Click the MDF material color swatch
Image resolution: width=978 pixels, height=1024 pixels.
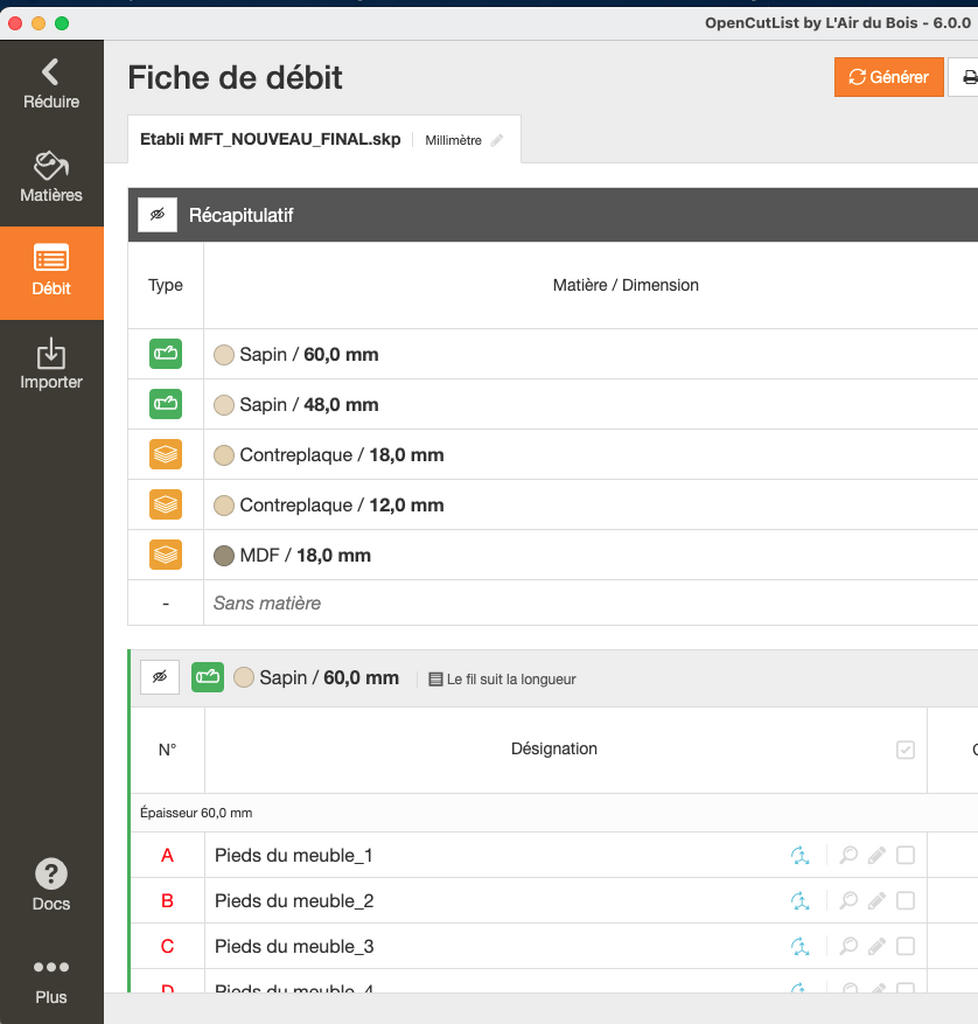(x=224, y=556)
